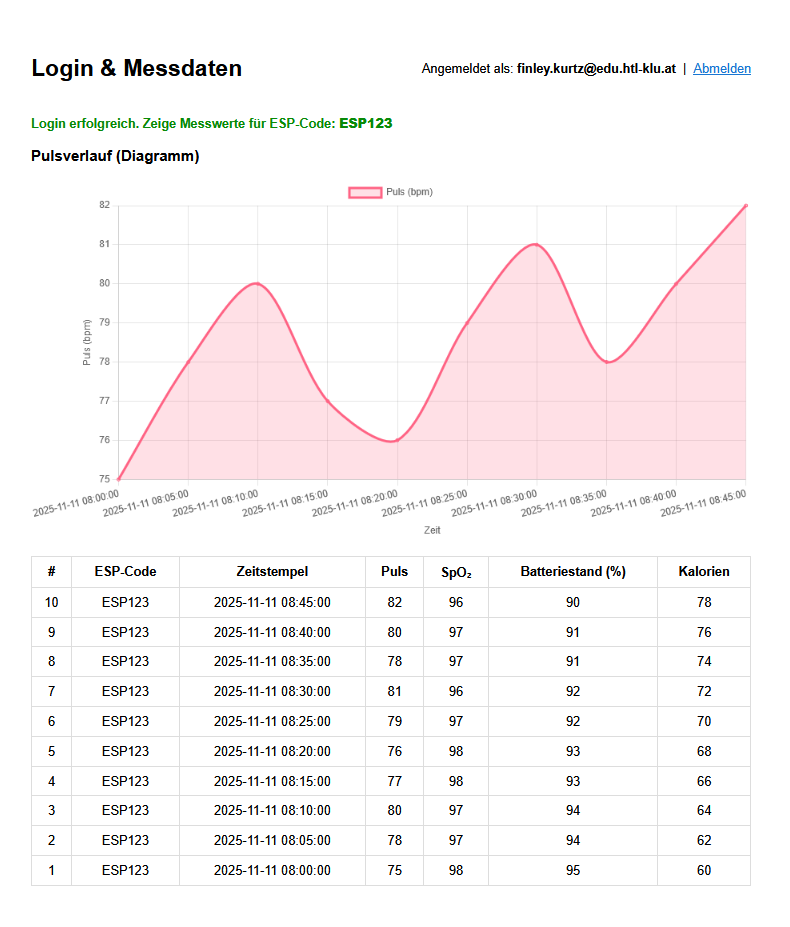The height and width of the screenshot is (927, 790).
Task: Click the chart low point at 08:20:00
Action: [x=397, y=440]
